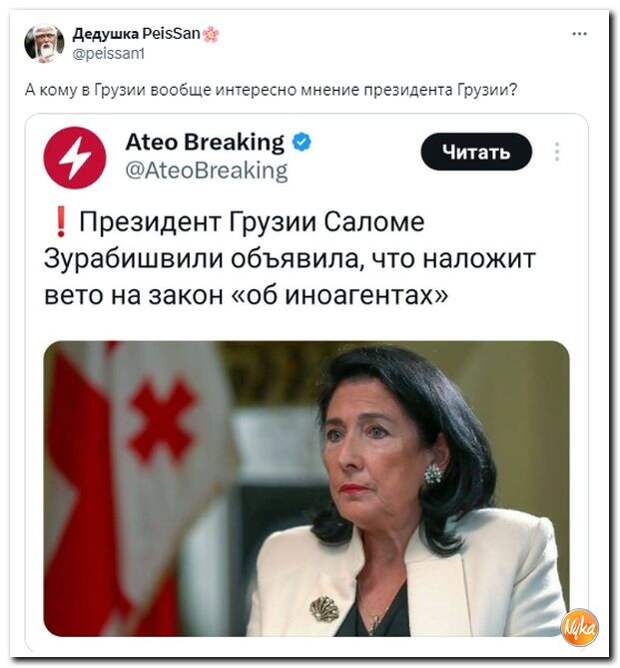
Task: Open the @peissan1 handle link
Action: pos(108,54)
